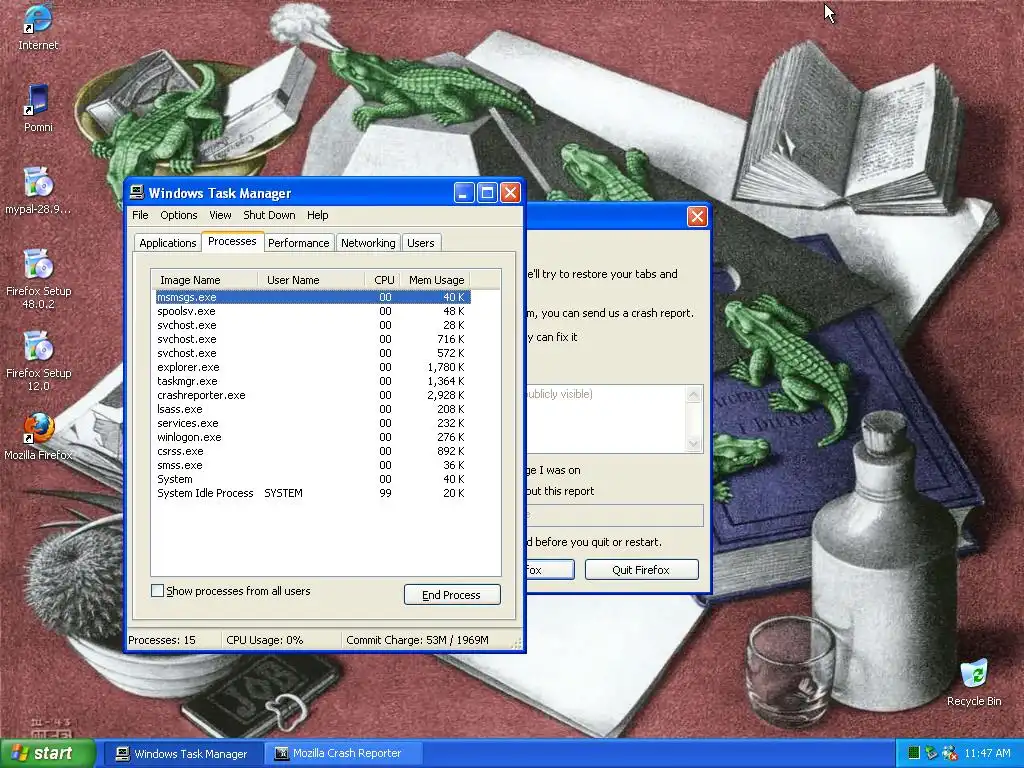Screen dimensions: 1024x768
Task: Open the View menu in Task Manager
Action: point(220,215)
